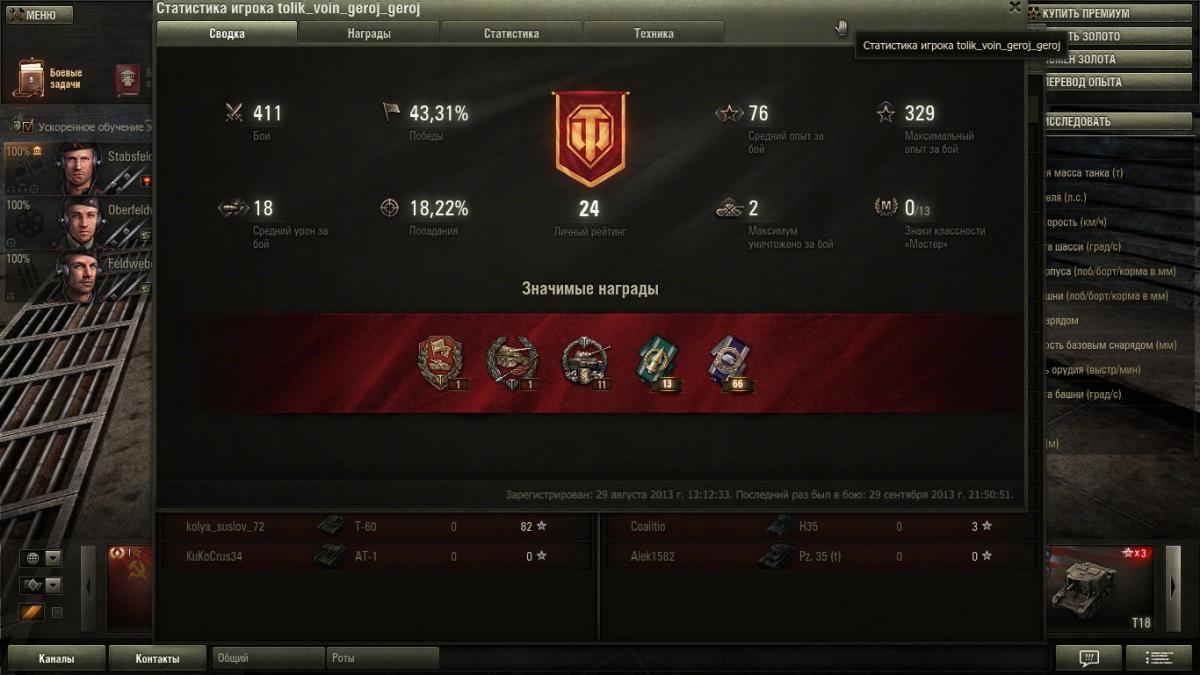Select the T18 tank thumbnail
The height and width of the screenshot is (675, 1200).
[x=1103, y=588]
